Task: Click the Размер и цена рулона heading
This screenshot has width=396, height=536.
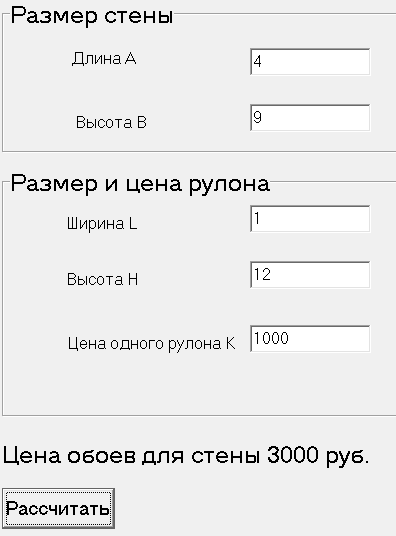Action: click(140, 184)
